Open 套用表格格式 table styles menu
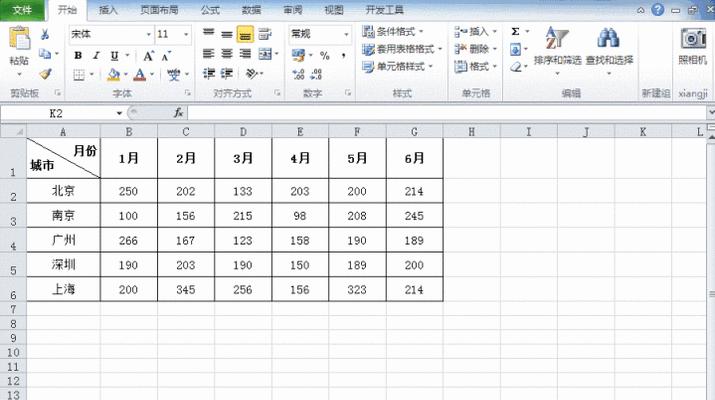Viewport: 715px width, 400px height. 402,49
